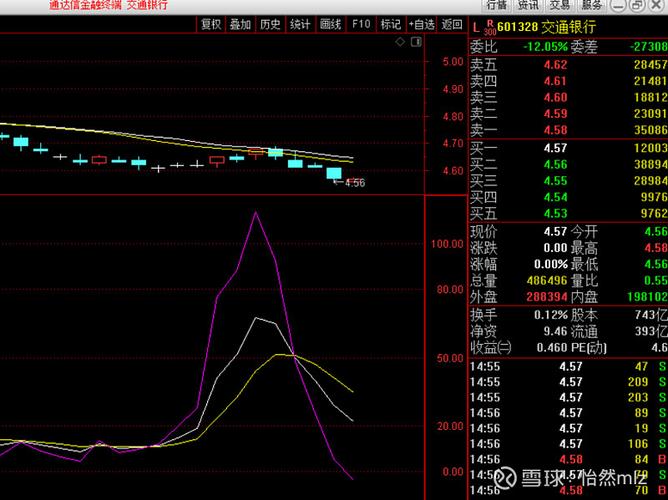Click the R 300 index marker
Viewport: 668px width, 500px height.
tap(490, 27)
